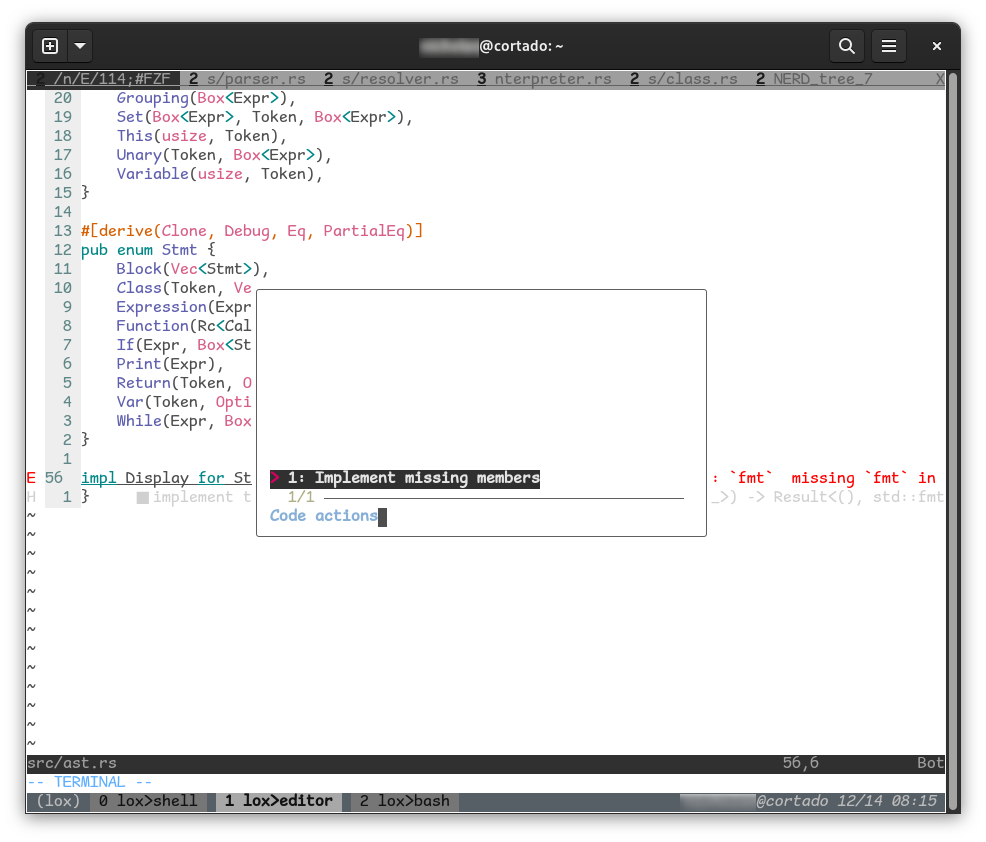The image size is (986, 842).
Task: Click the Grouping(Box<Expr>) variant line
Action: point(206,99)
